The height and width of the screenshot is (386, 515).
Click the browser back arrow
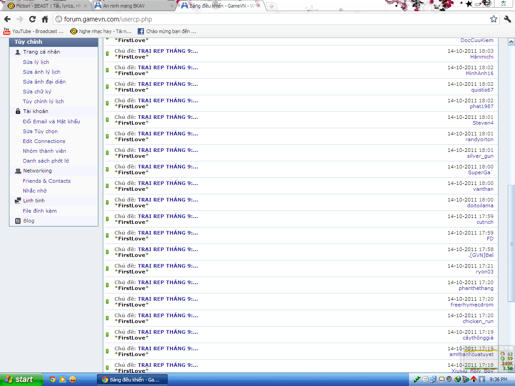[x=7, y=19]
